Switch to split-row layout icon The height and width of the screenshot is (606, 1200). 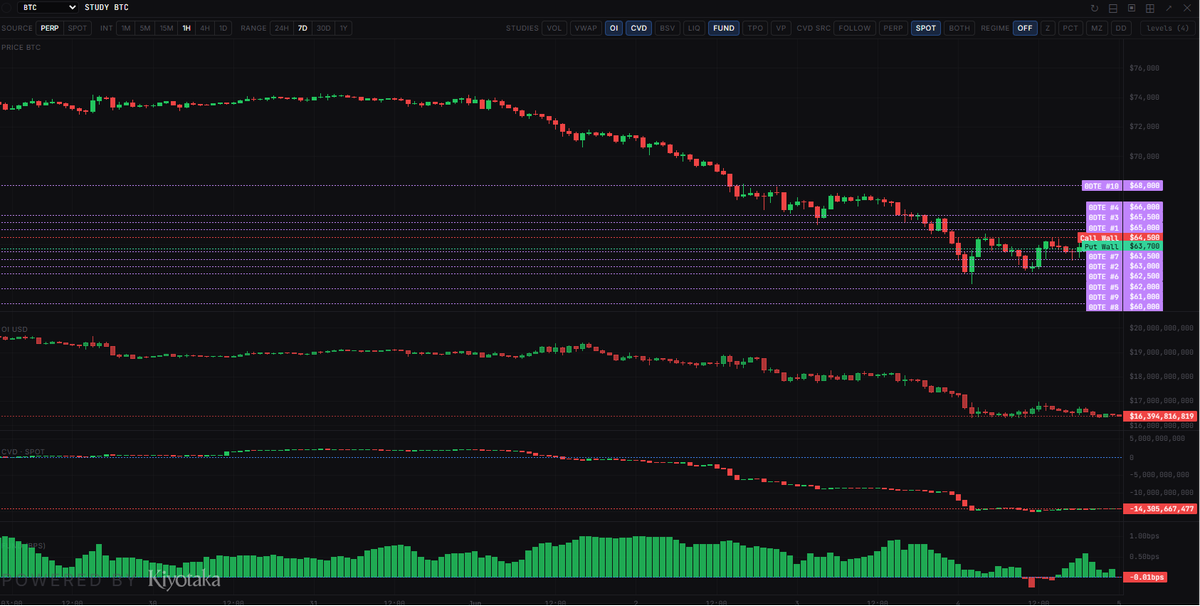pyautogui.click(x=1113, y=8)
